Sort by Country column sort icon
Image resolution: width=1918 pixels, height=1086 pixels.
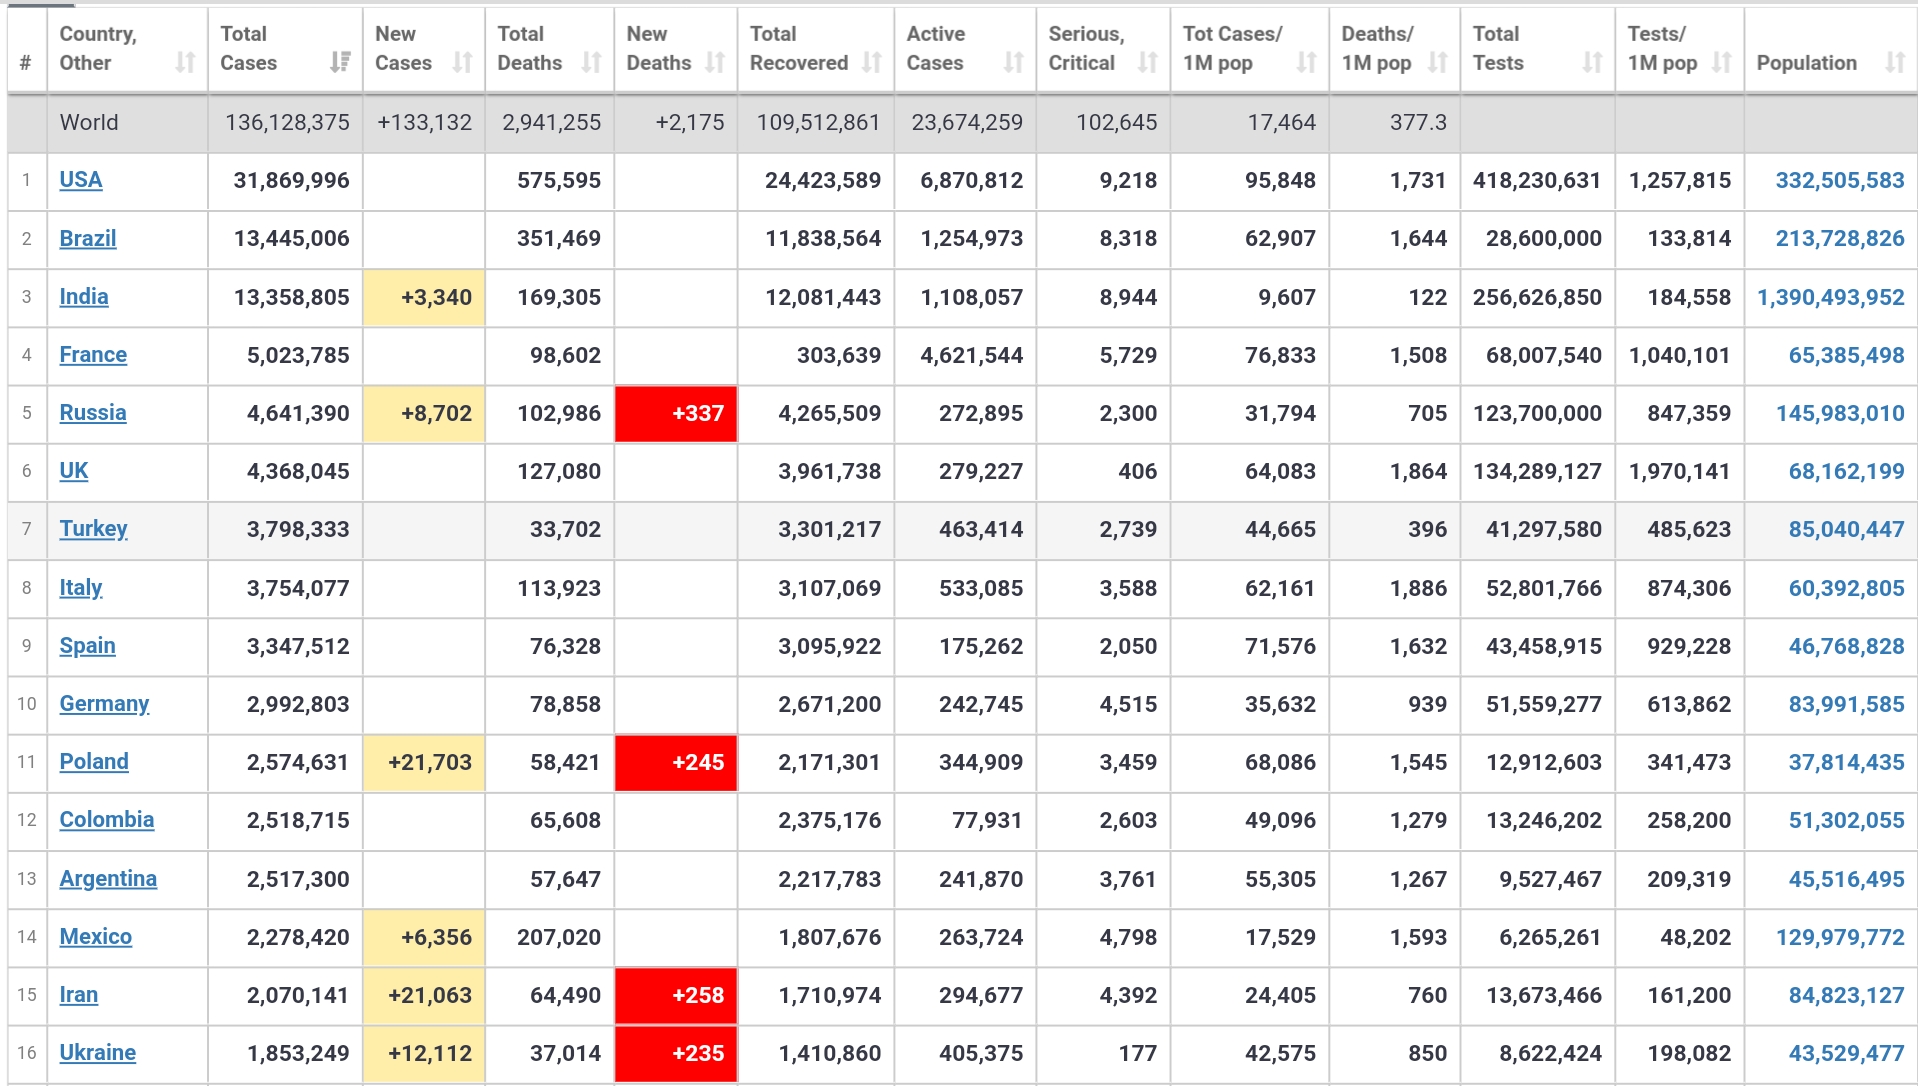tap(185, 63)
